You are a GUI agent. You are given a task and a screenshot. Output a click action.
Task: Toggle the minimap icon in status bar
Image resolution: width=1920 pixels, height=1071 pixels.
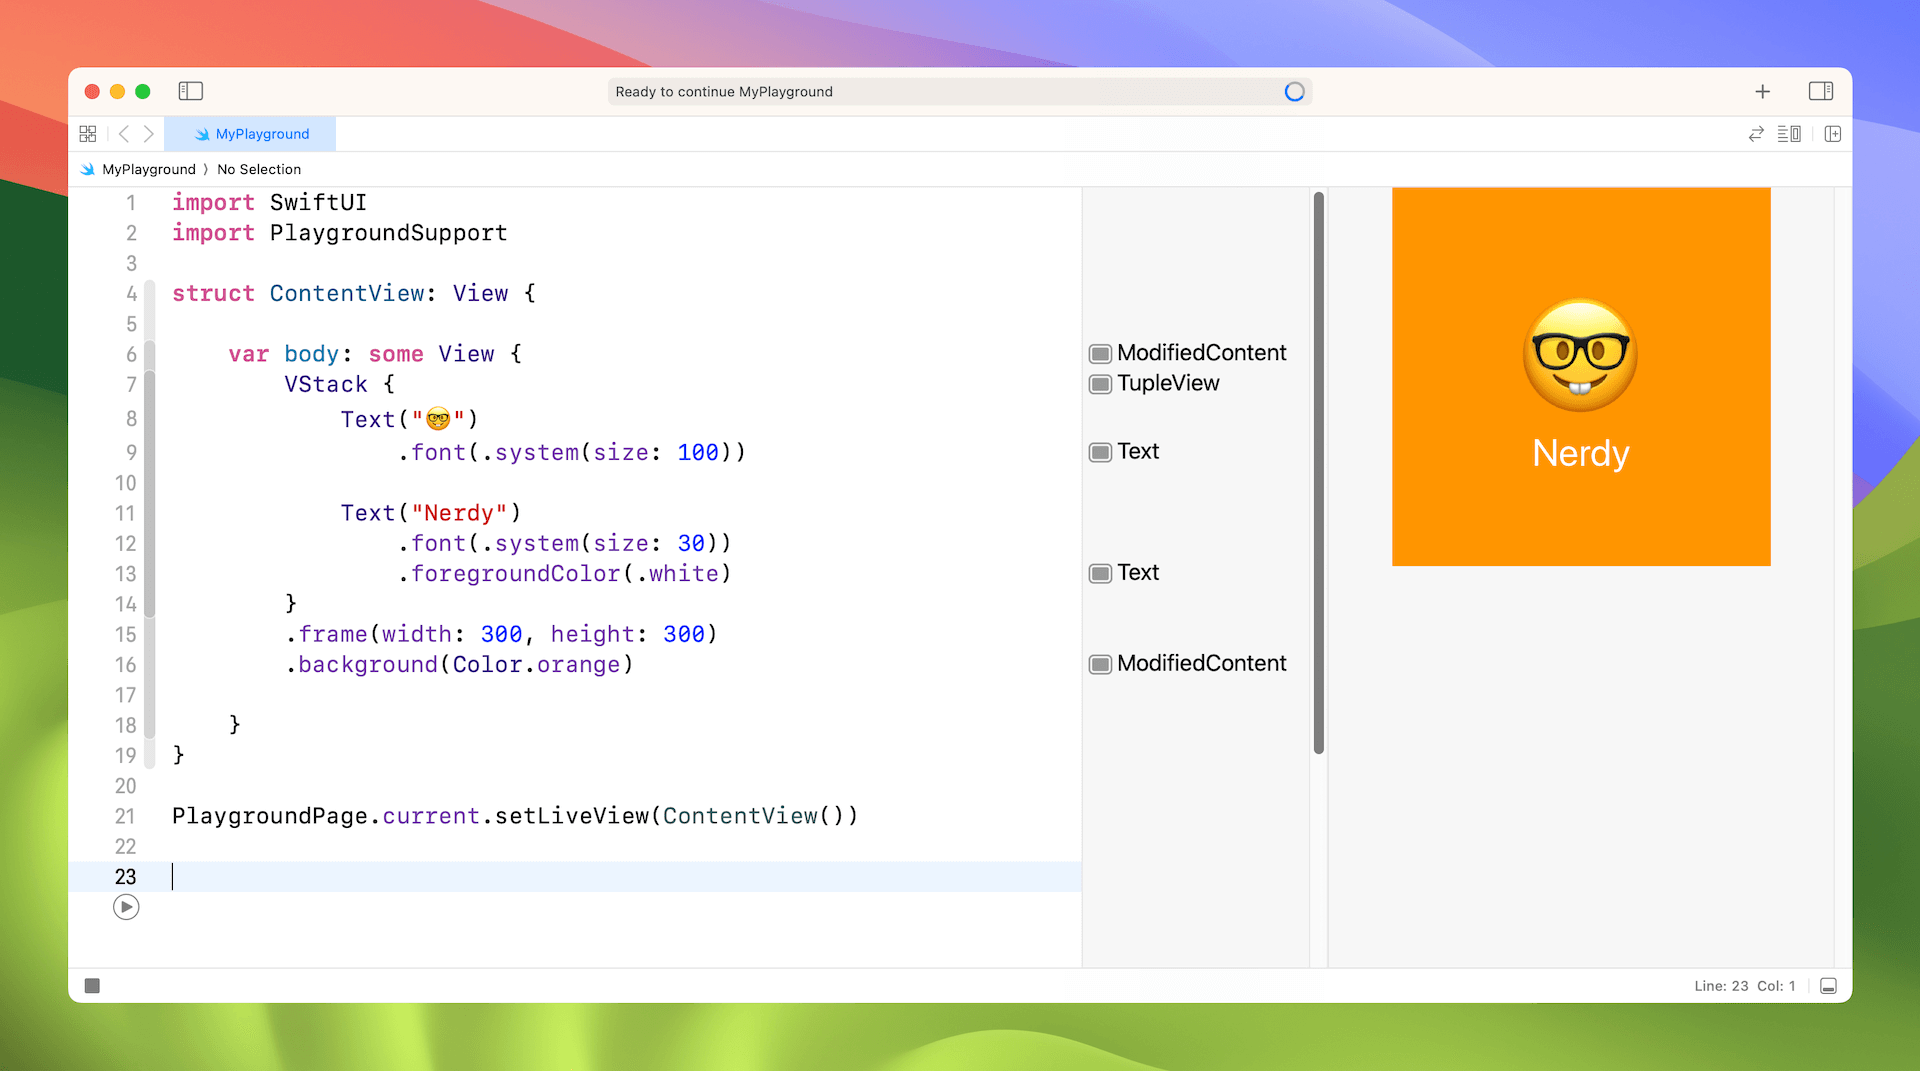tap(1830, 985)
